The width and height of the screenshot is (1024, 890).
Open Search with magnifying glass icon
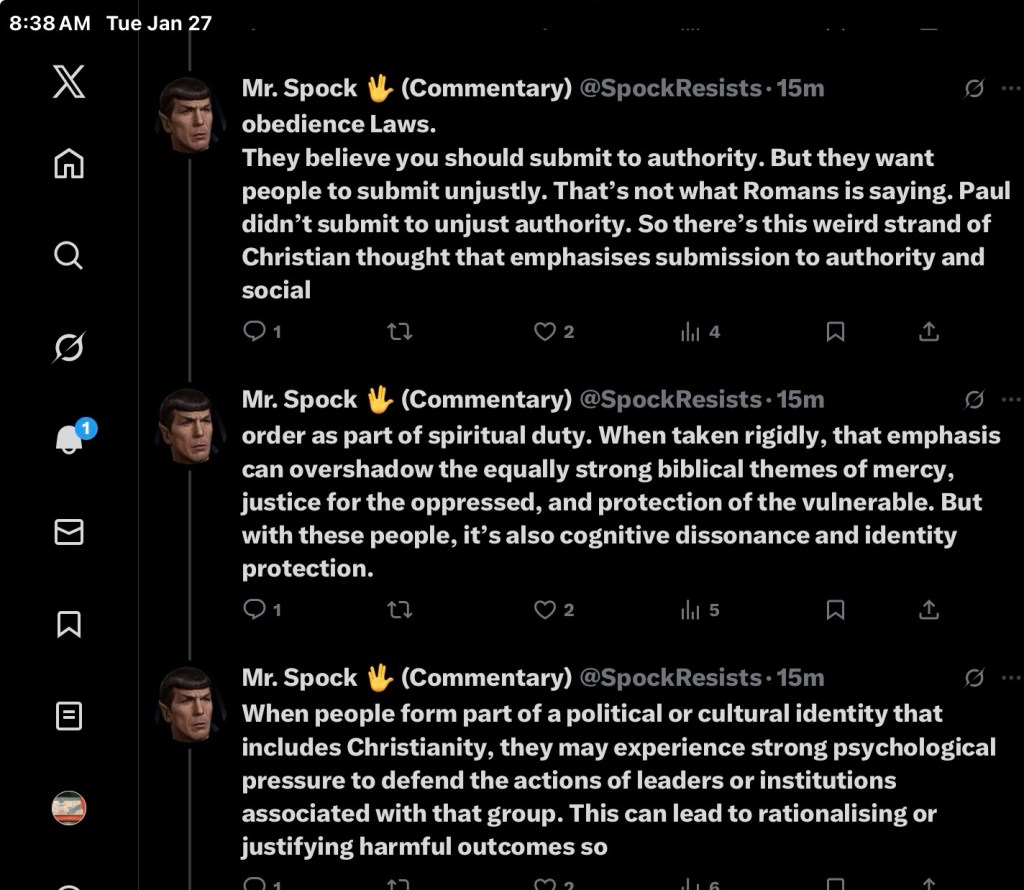point(68,256)
